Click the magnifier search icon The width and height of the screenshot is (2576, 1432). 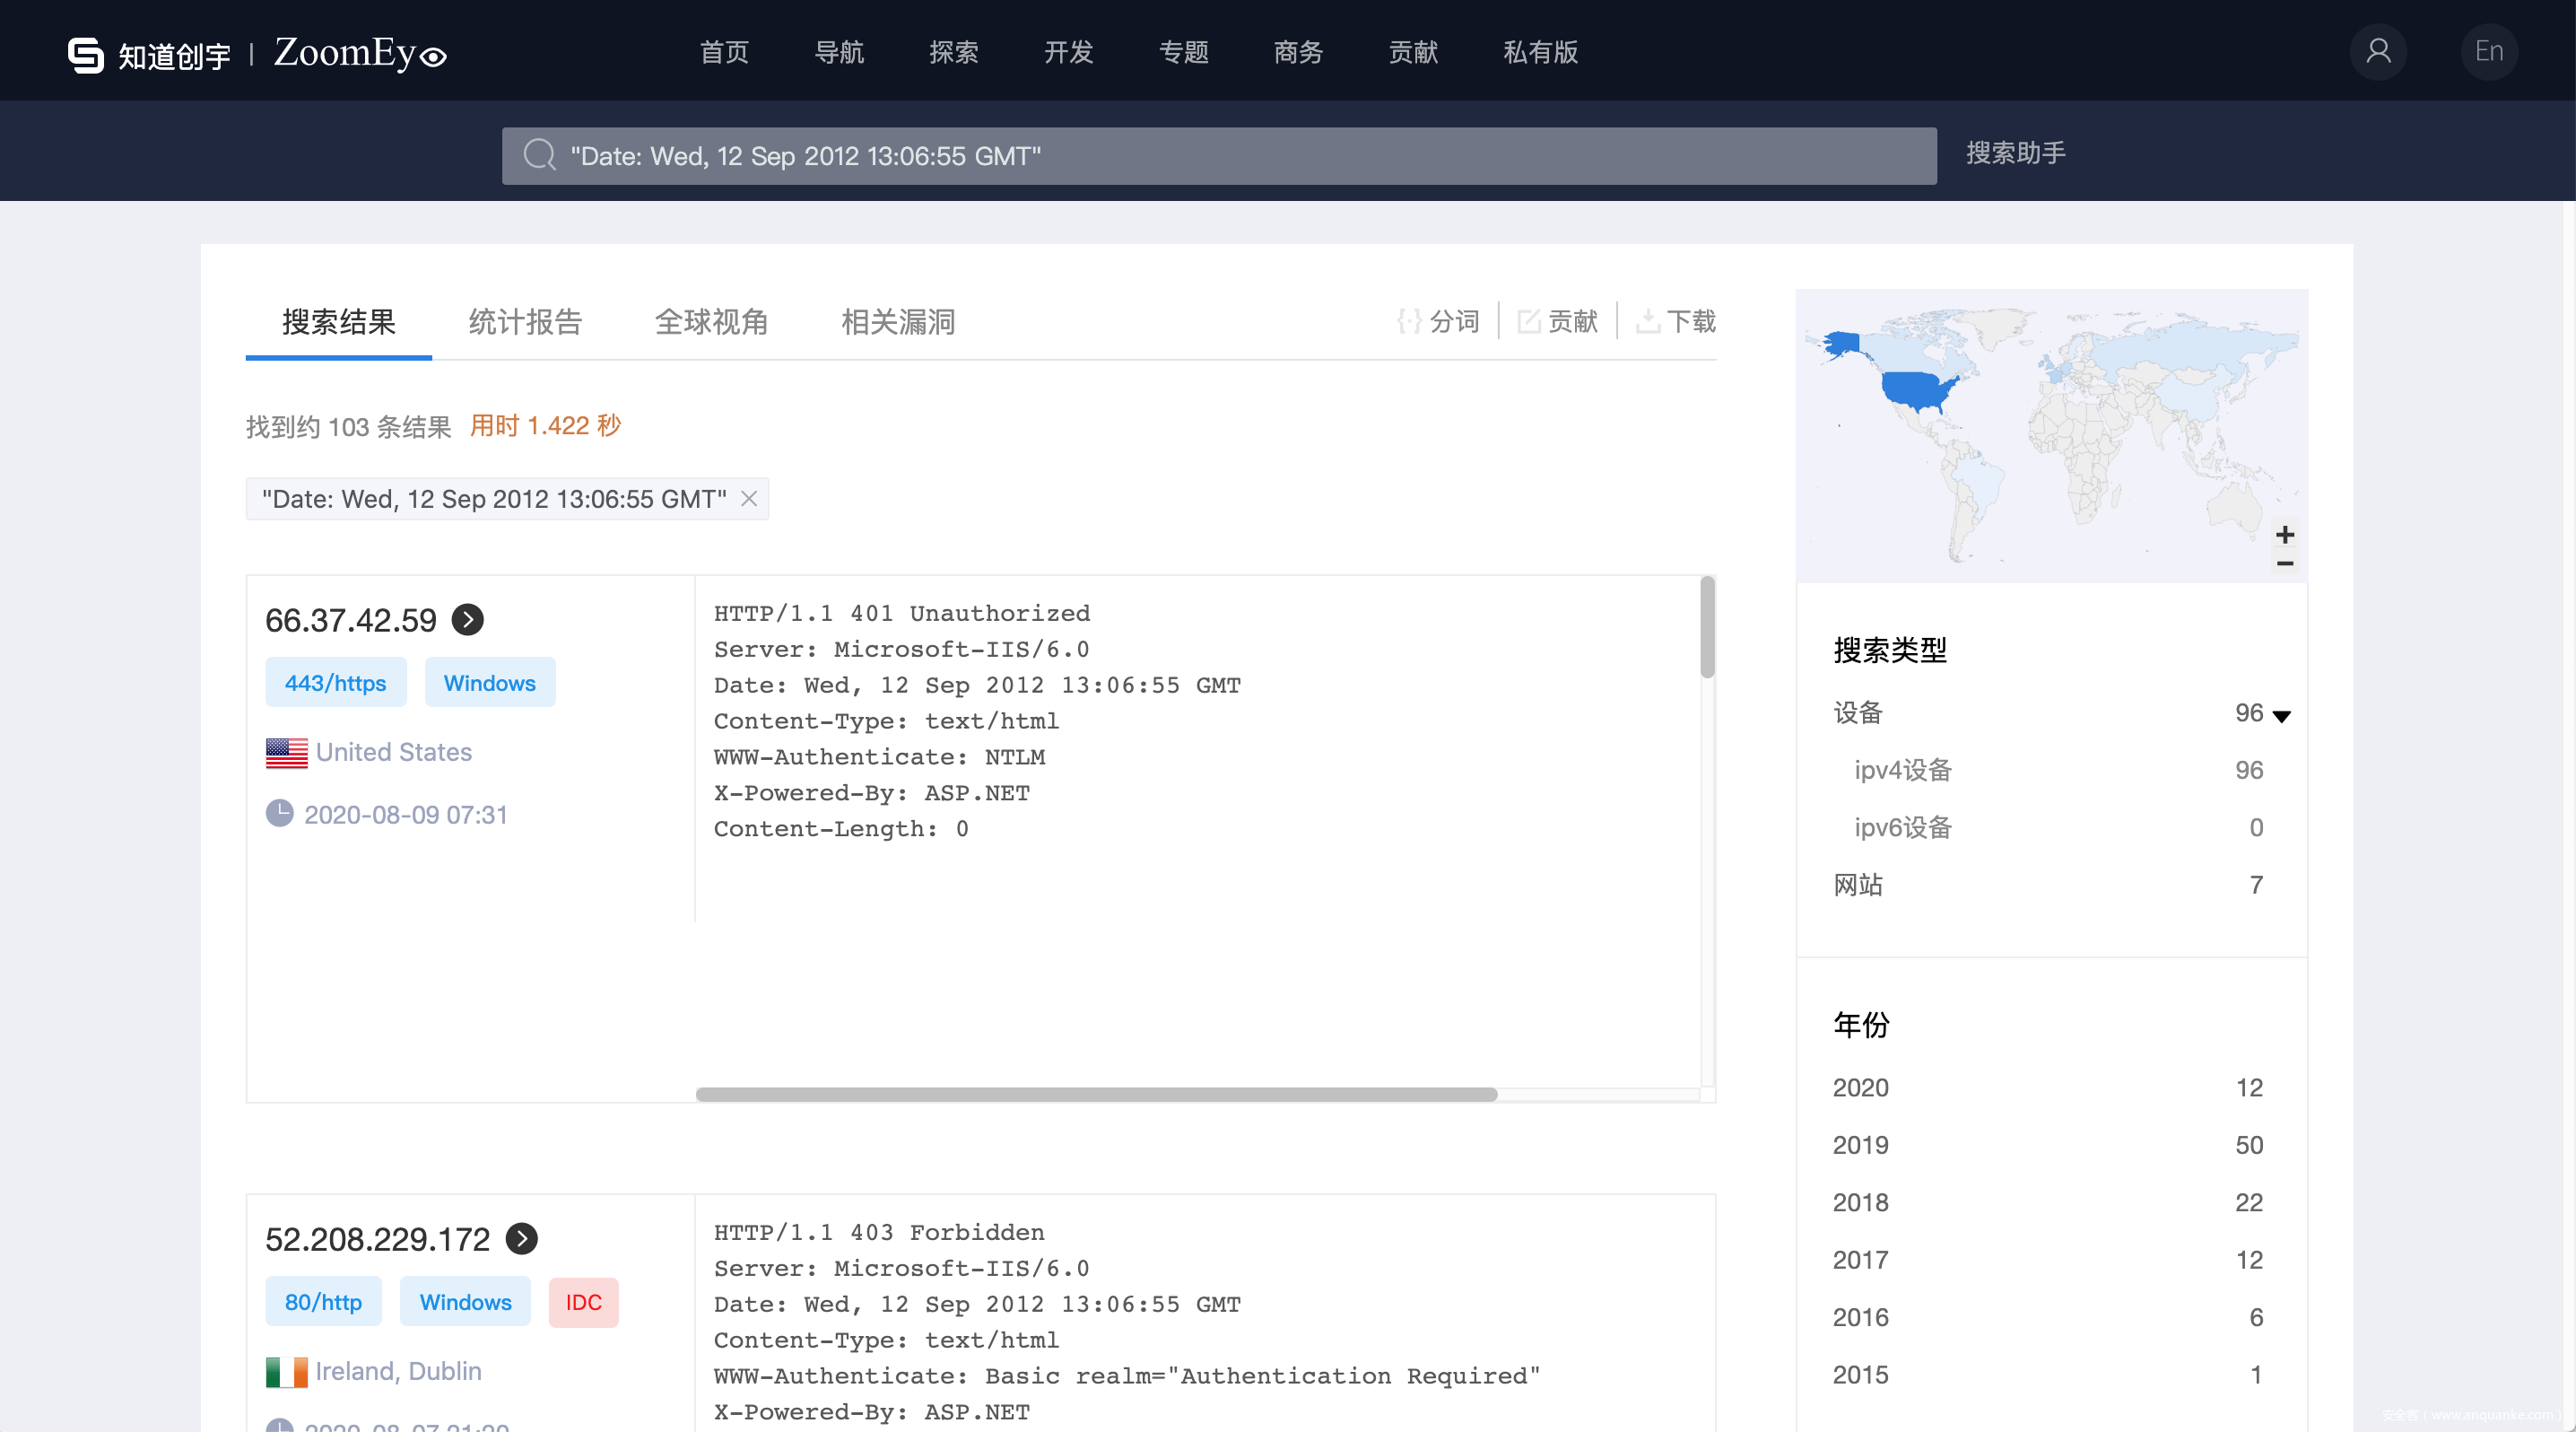click(x=539, y=155)
